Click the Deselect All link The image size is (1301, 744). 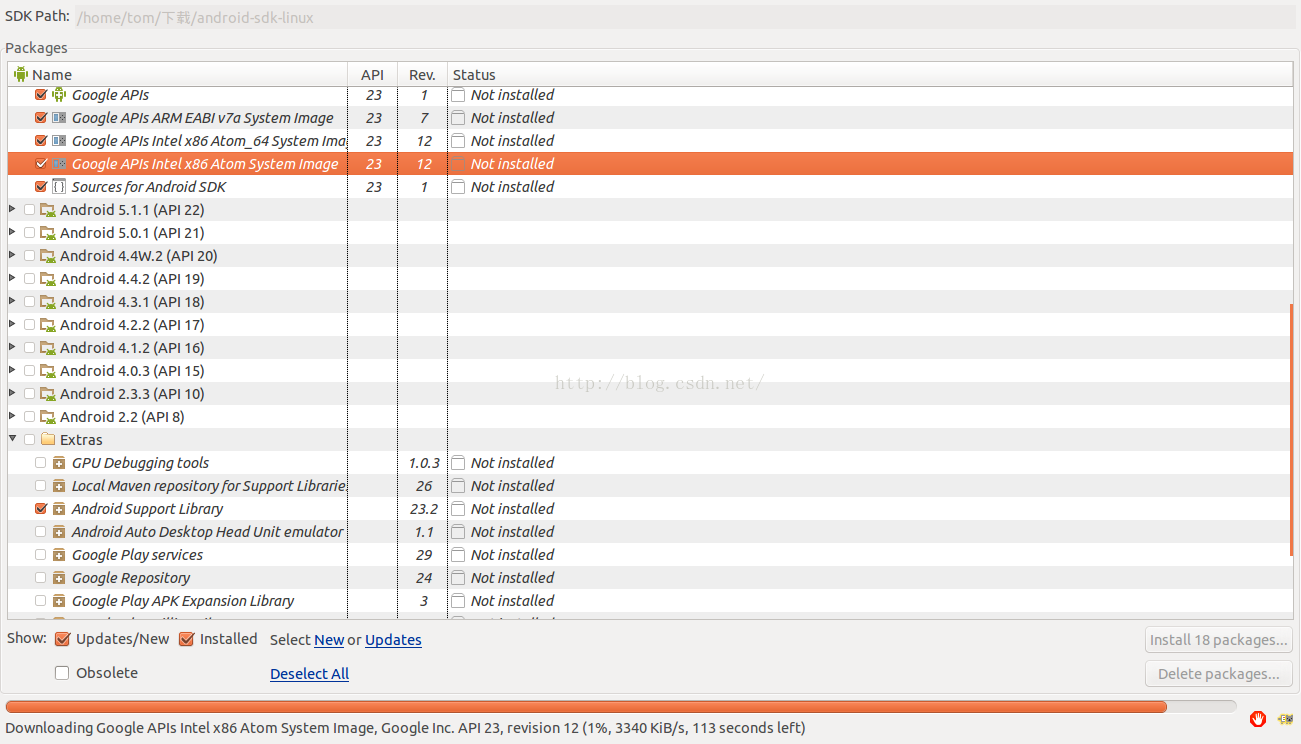click(x=309, y=674)
